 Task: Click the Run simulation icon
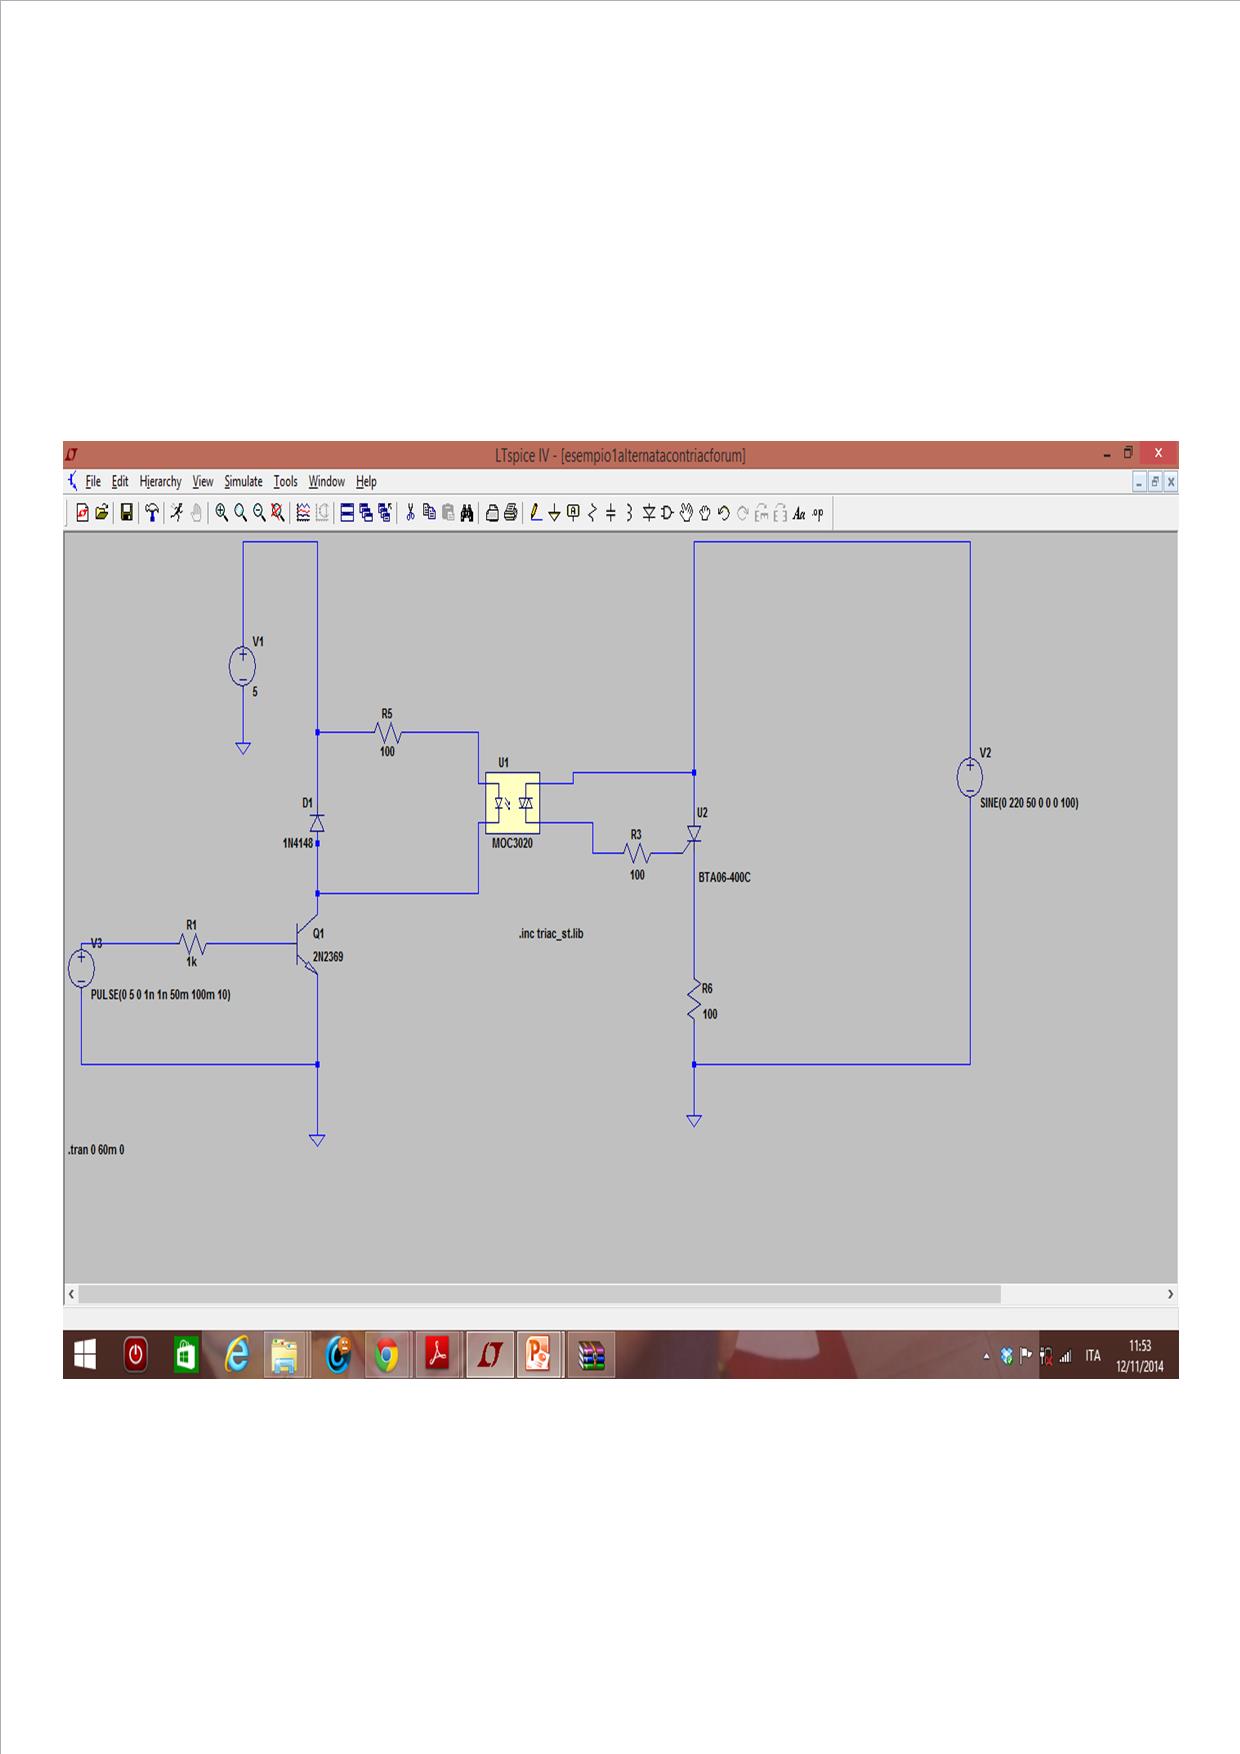click(177, 513)
